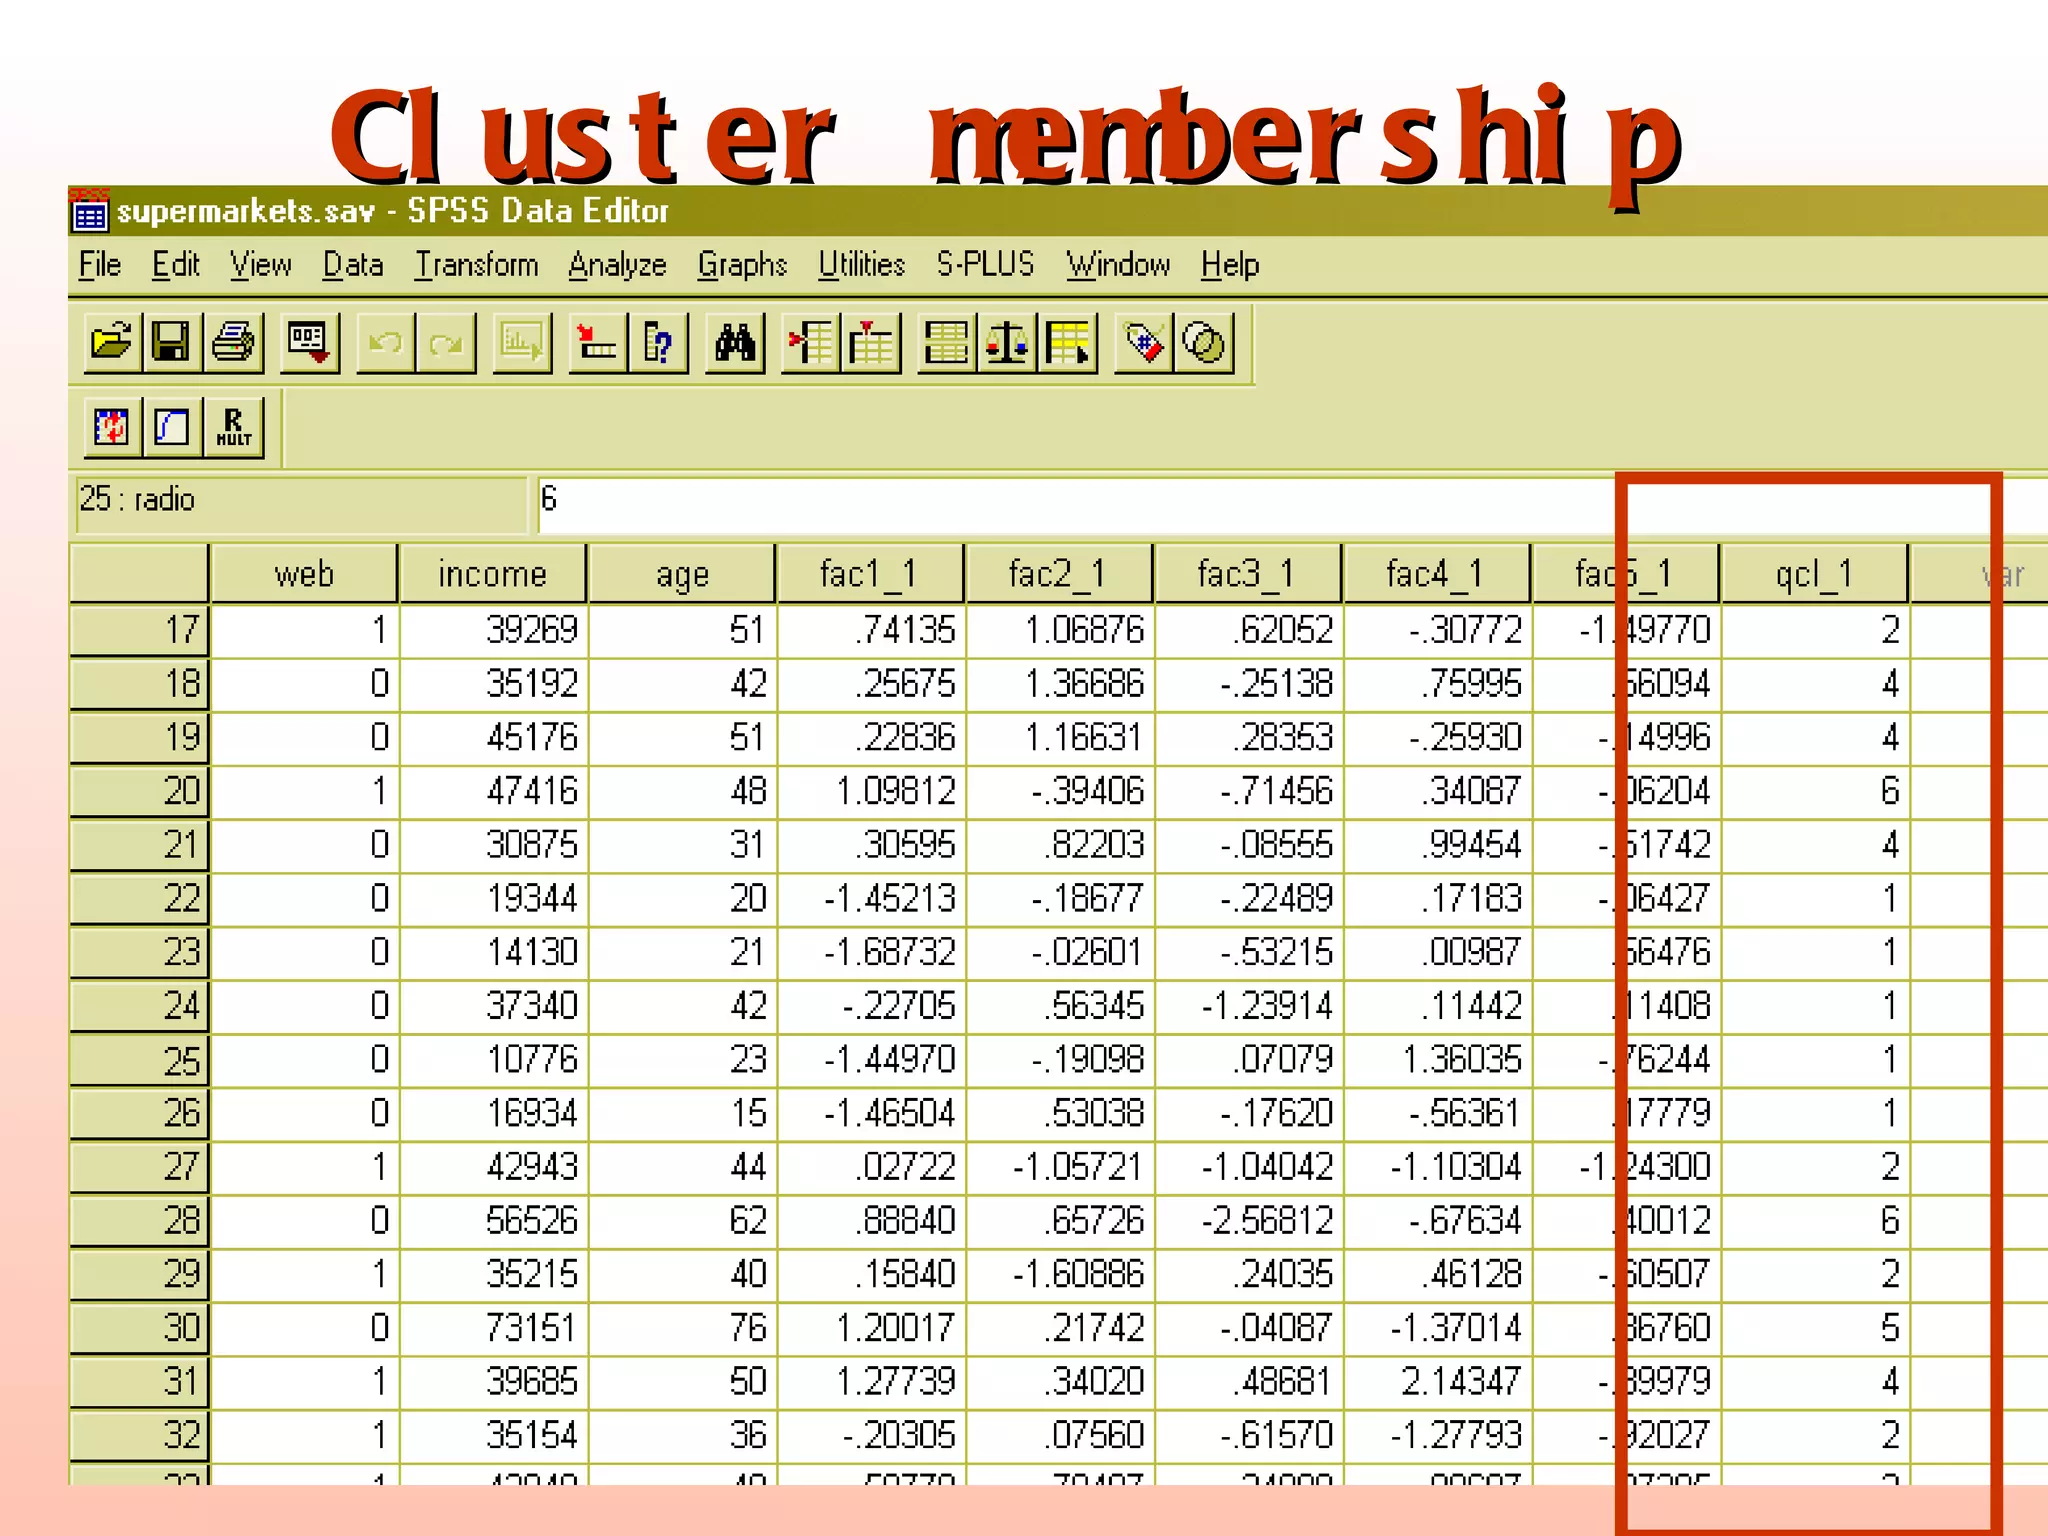This screenshot has height=1536, width=2048.
Task: Select the web column header
Action: [304, 574]
